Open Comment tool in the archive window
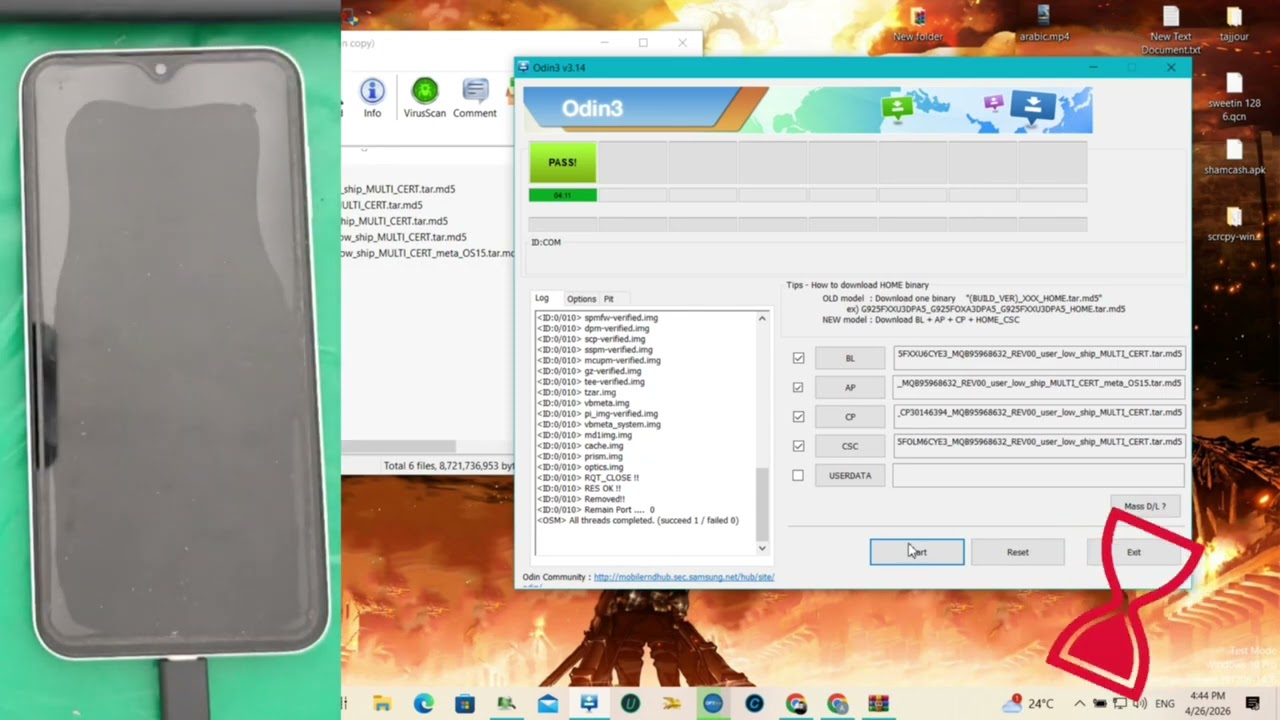1280x720 pixels. coord(475,98)
